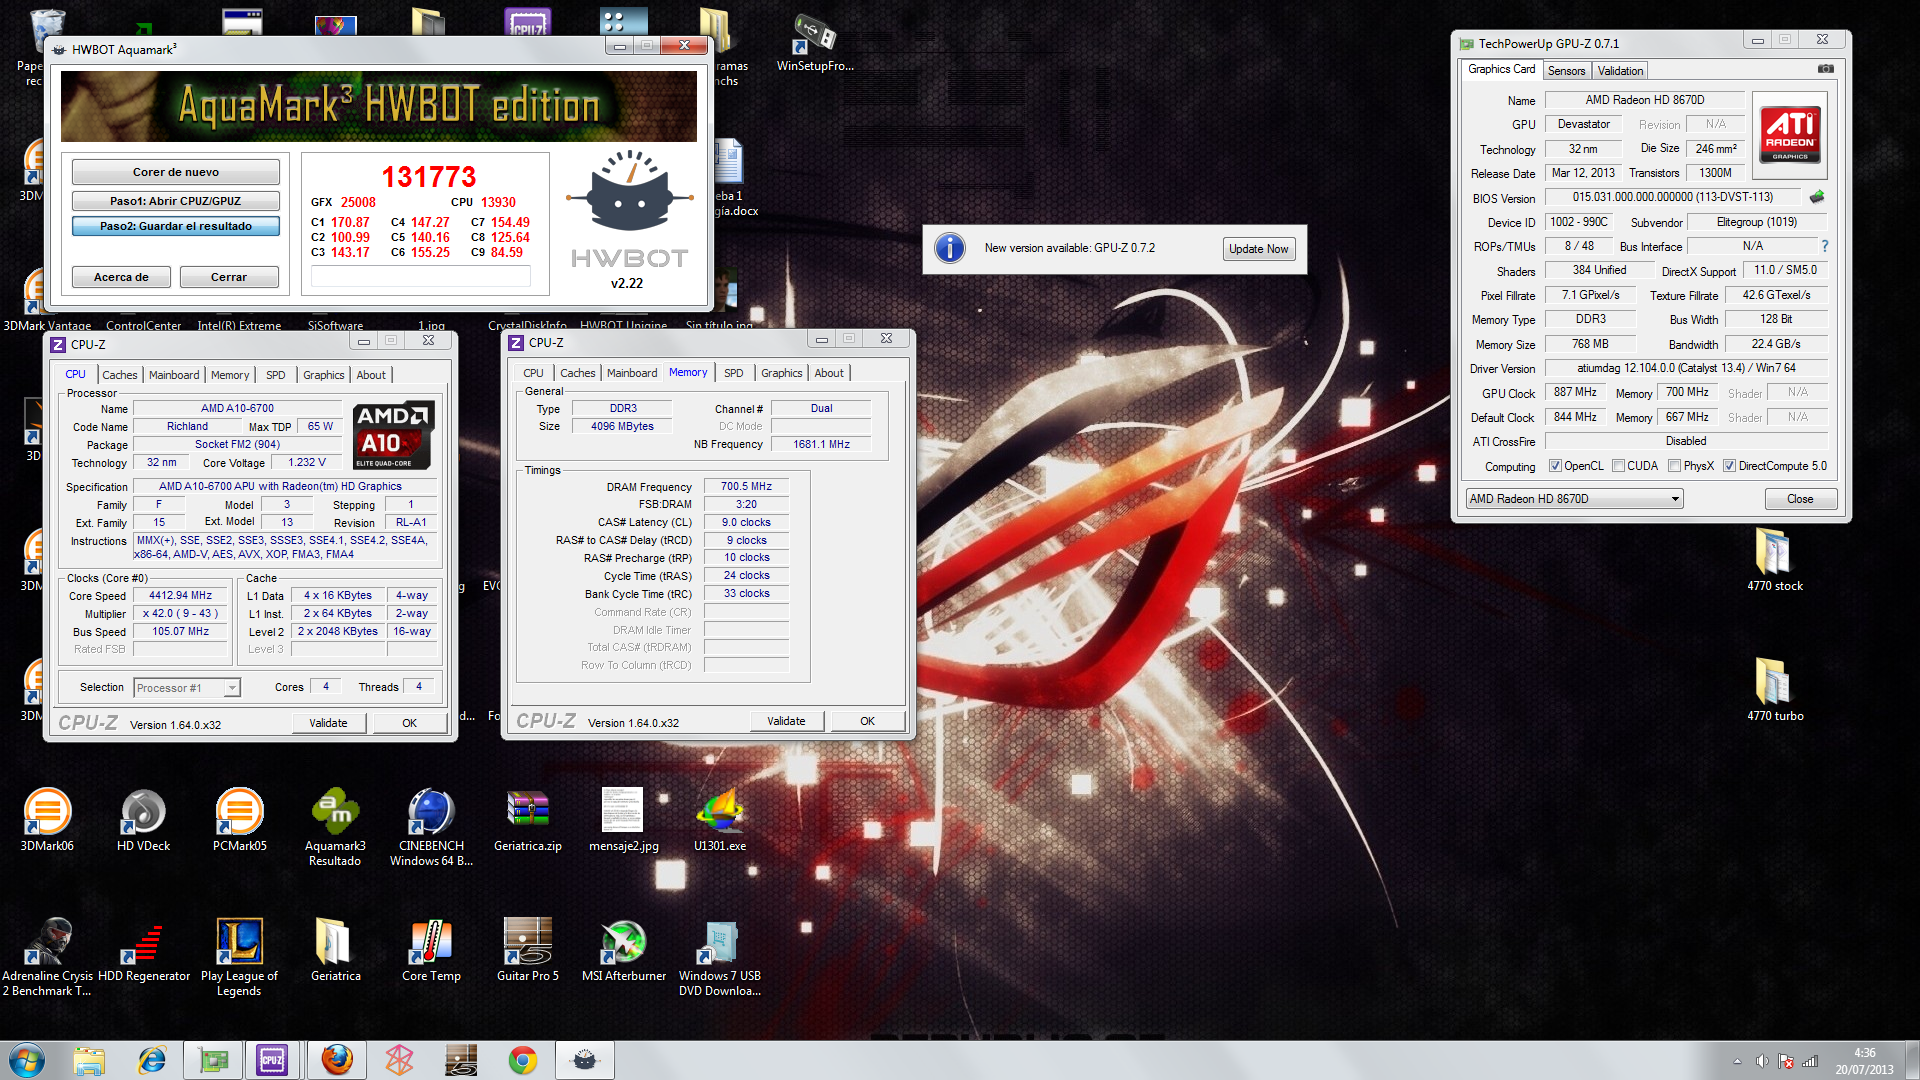Toggle the DirectCompute 5.0 checkbox
Viewport: 1920px width, 1080px height.
pyautogui.click(x=1729, y=466)
